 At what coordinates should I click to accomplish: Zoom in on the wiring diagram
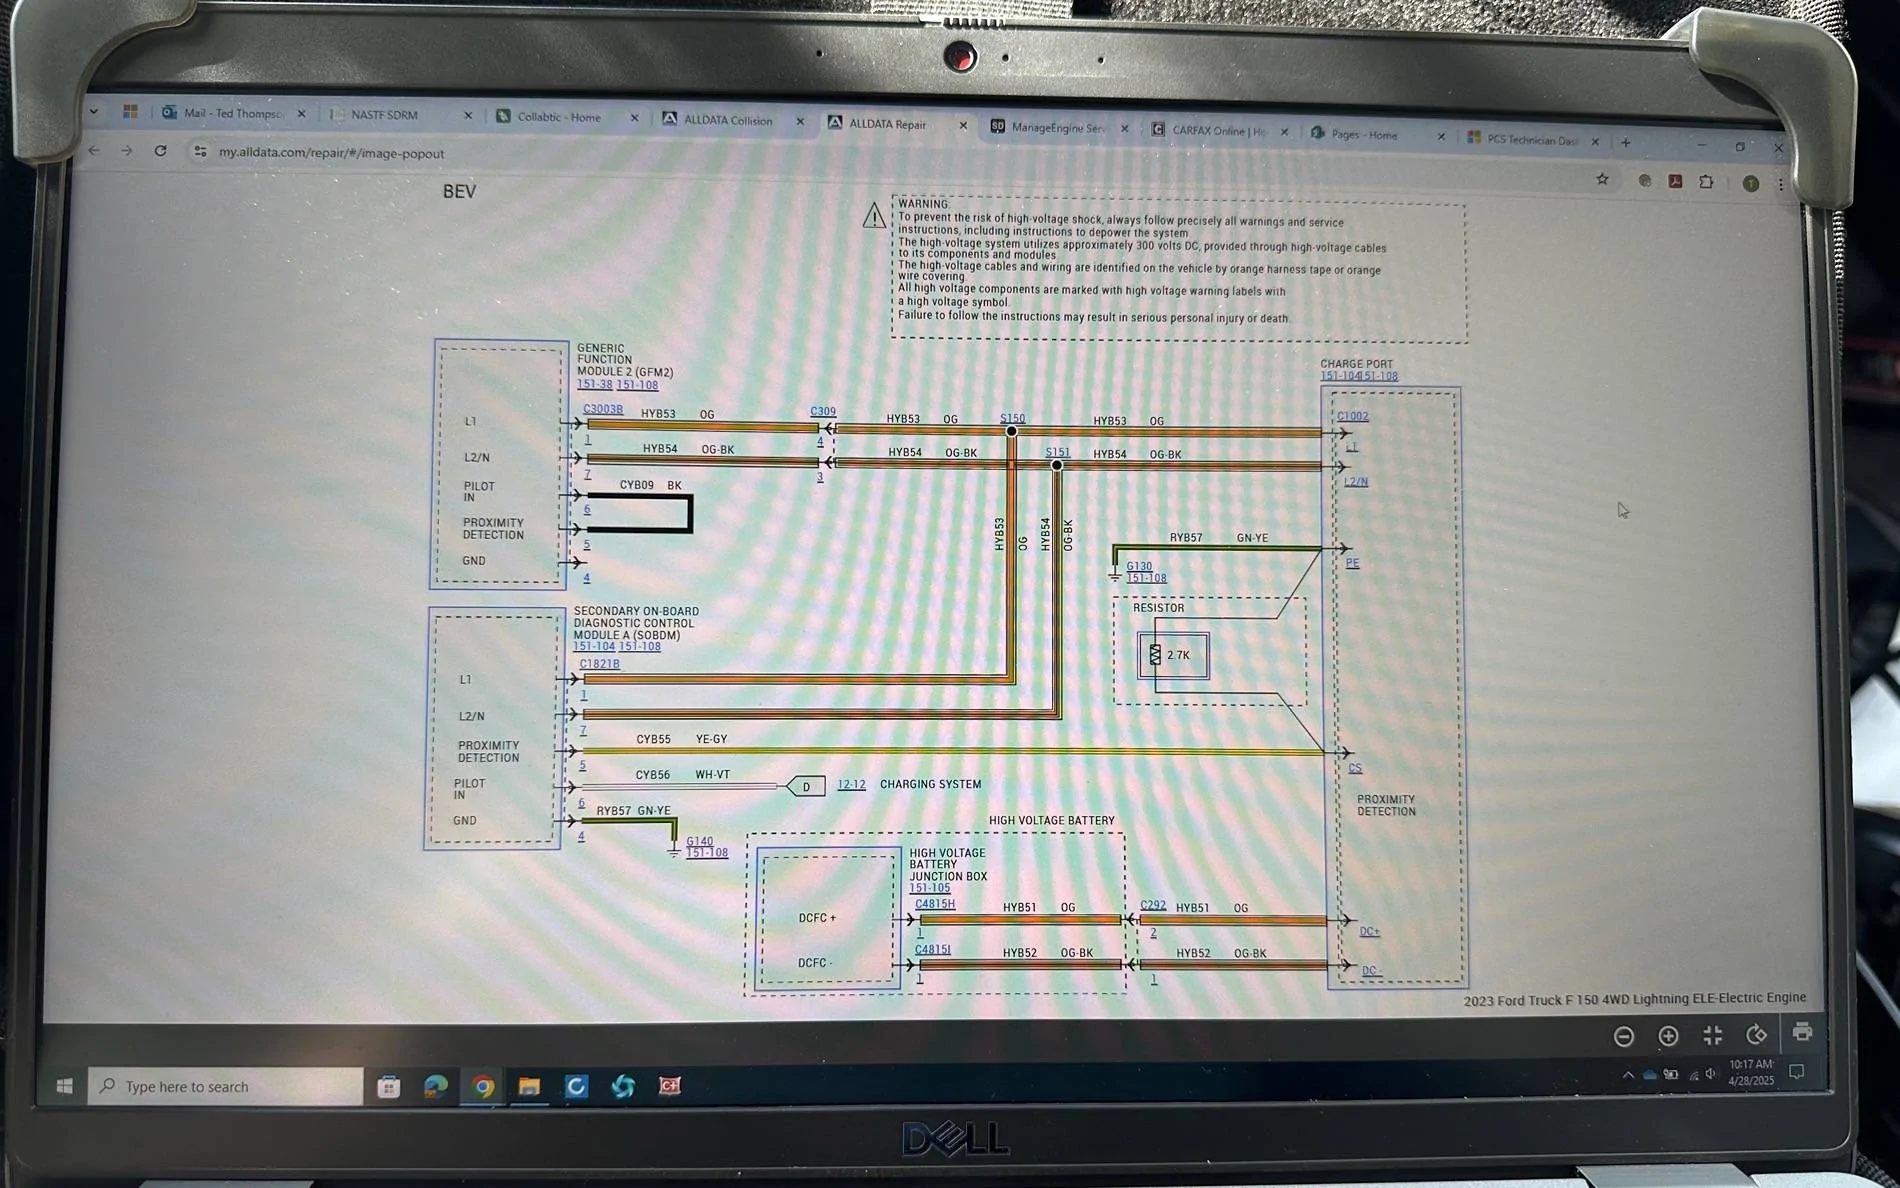click(x=1668, y=1036)
